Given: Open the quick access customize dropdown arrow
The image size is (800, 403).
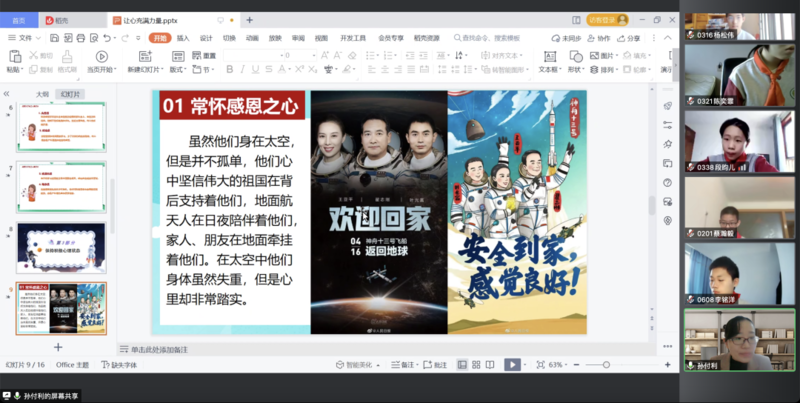Looking at the screenshot, I should (138, 38).
